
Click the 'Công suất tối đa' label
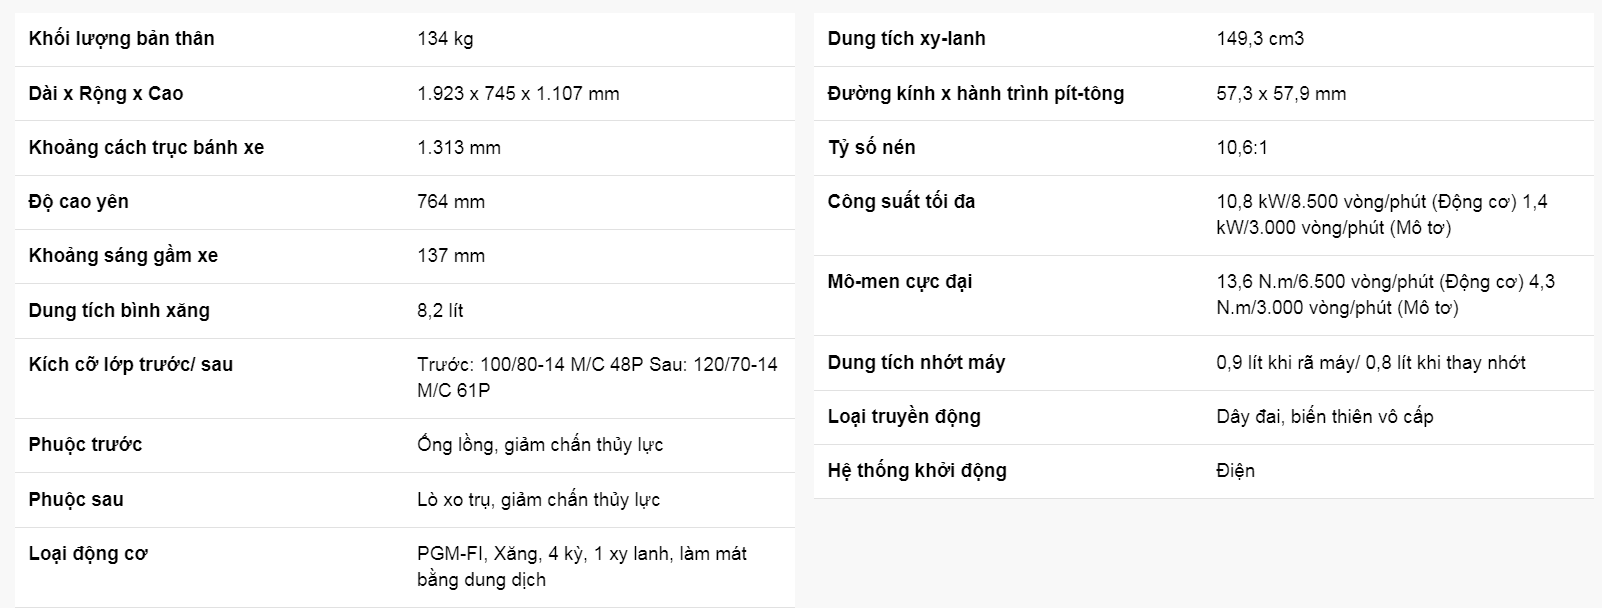(901, 201)
